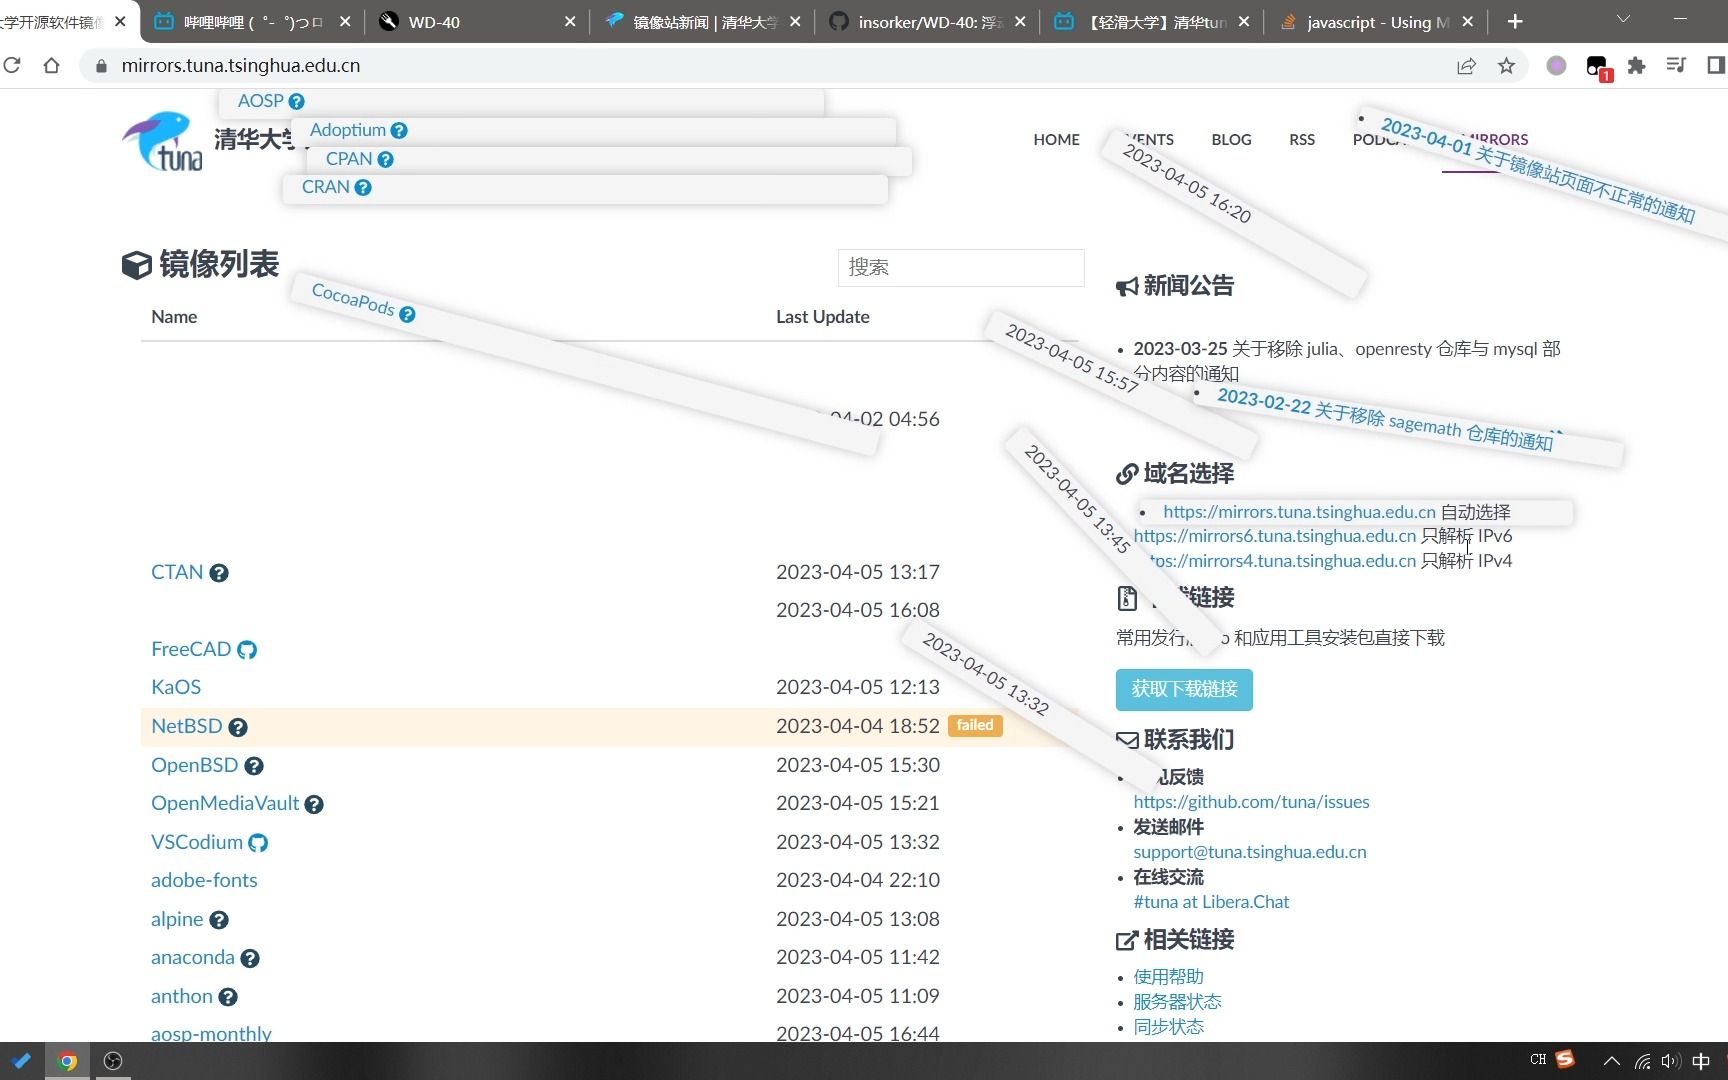Close the WD-40 tab

pos(570,21)
